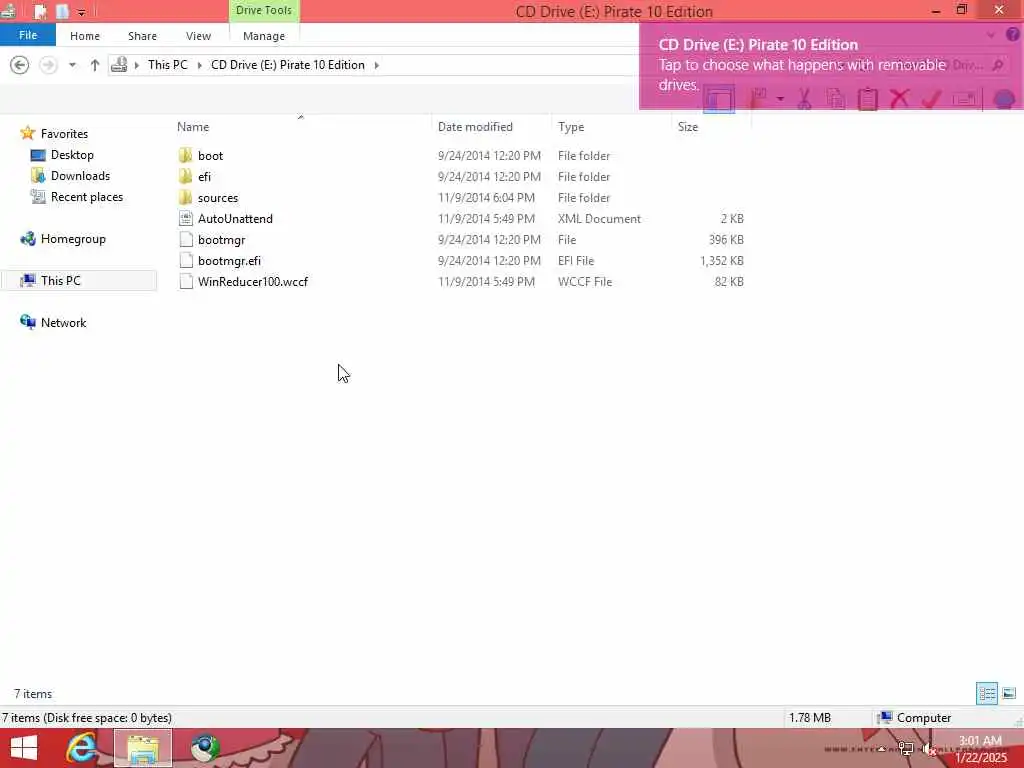Open Favorites in navigation pane
1024x768 pixels.
(x=64, y=134)
